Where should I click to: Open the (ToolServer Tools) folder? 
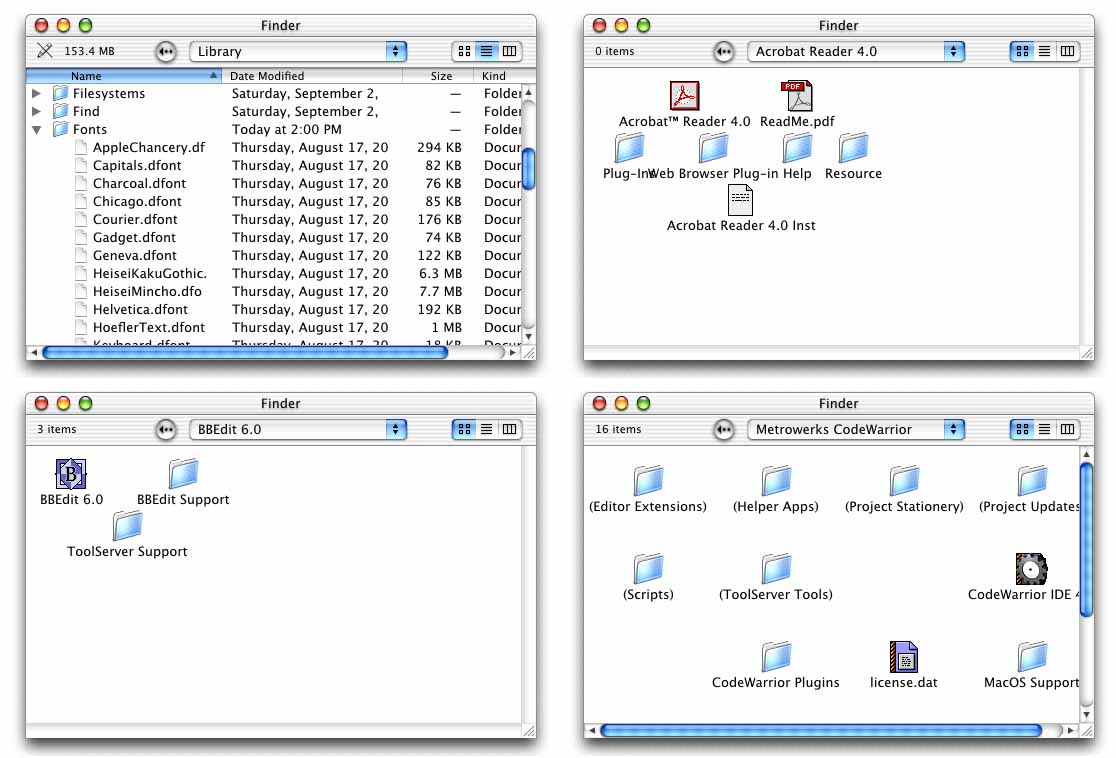(776, 569)
